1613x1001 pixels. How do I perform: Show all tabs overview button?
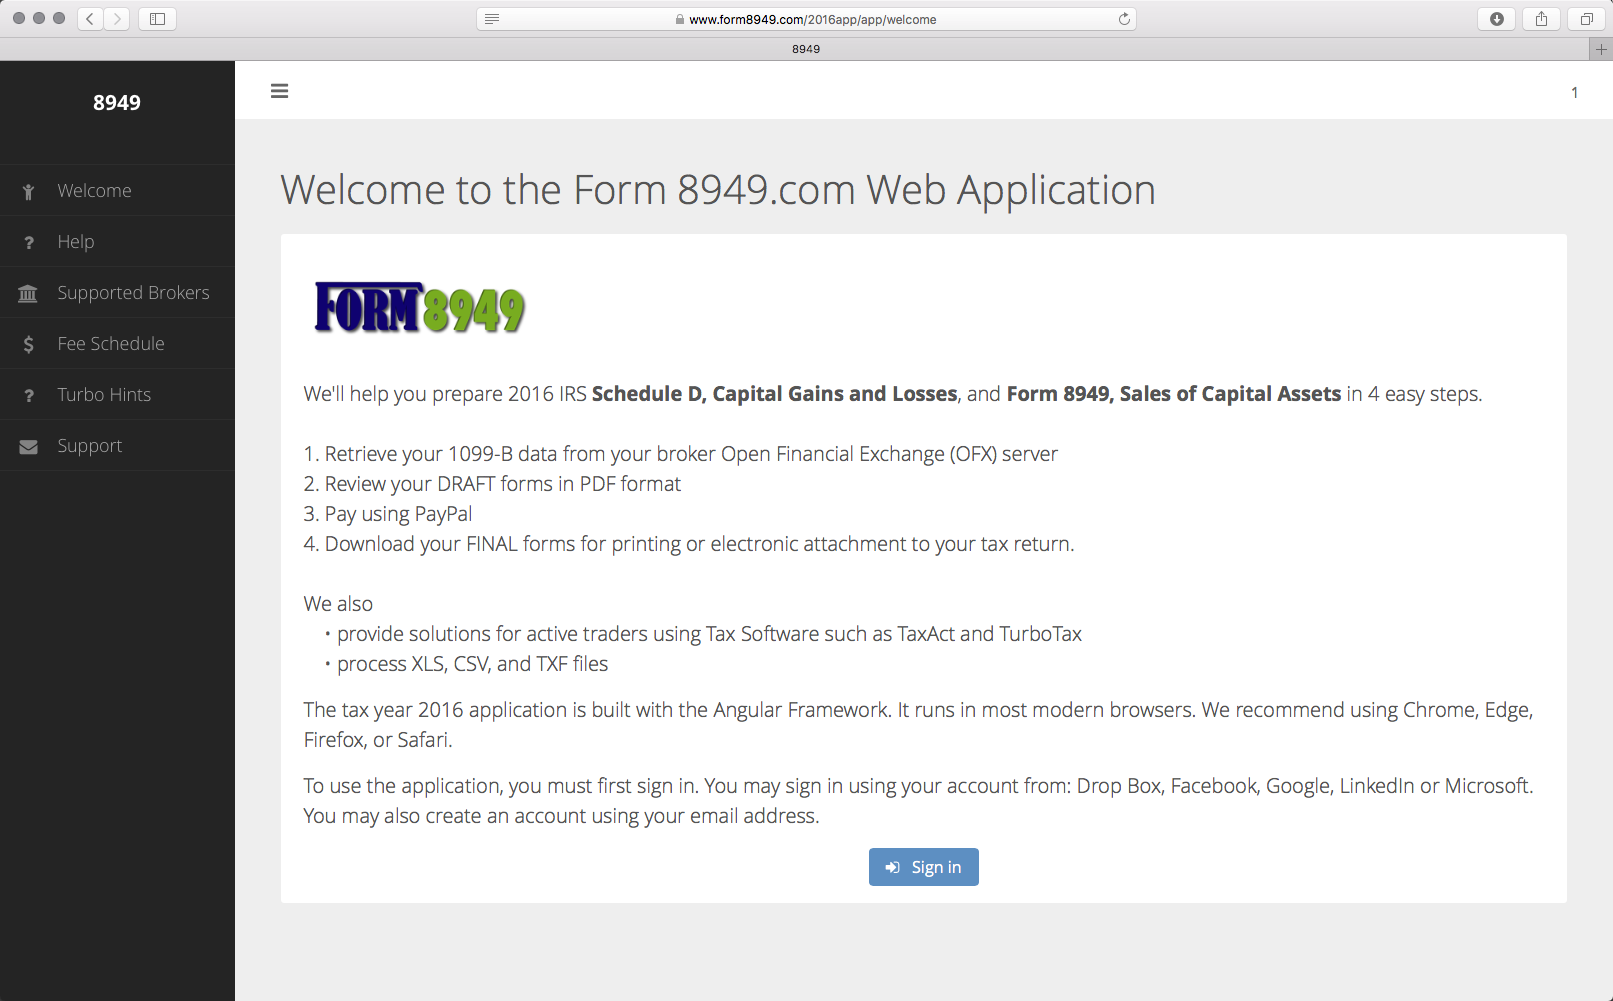[x=1586, y=19]
